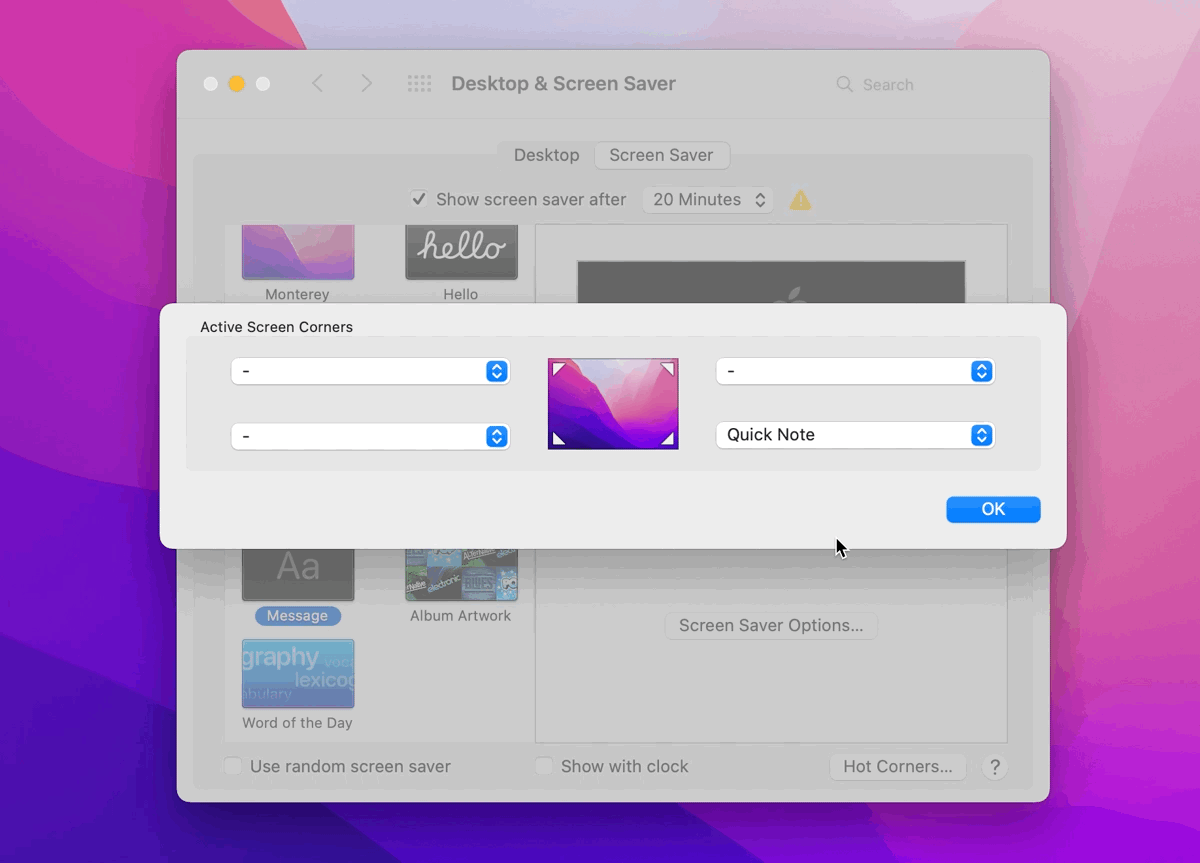The image size is (1200, 863).
Task: Click the desktop preview thumbnail in Active Screen Corners
Action: pos(613,404)
